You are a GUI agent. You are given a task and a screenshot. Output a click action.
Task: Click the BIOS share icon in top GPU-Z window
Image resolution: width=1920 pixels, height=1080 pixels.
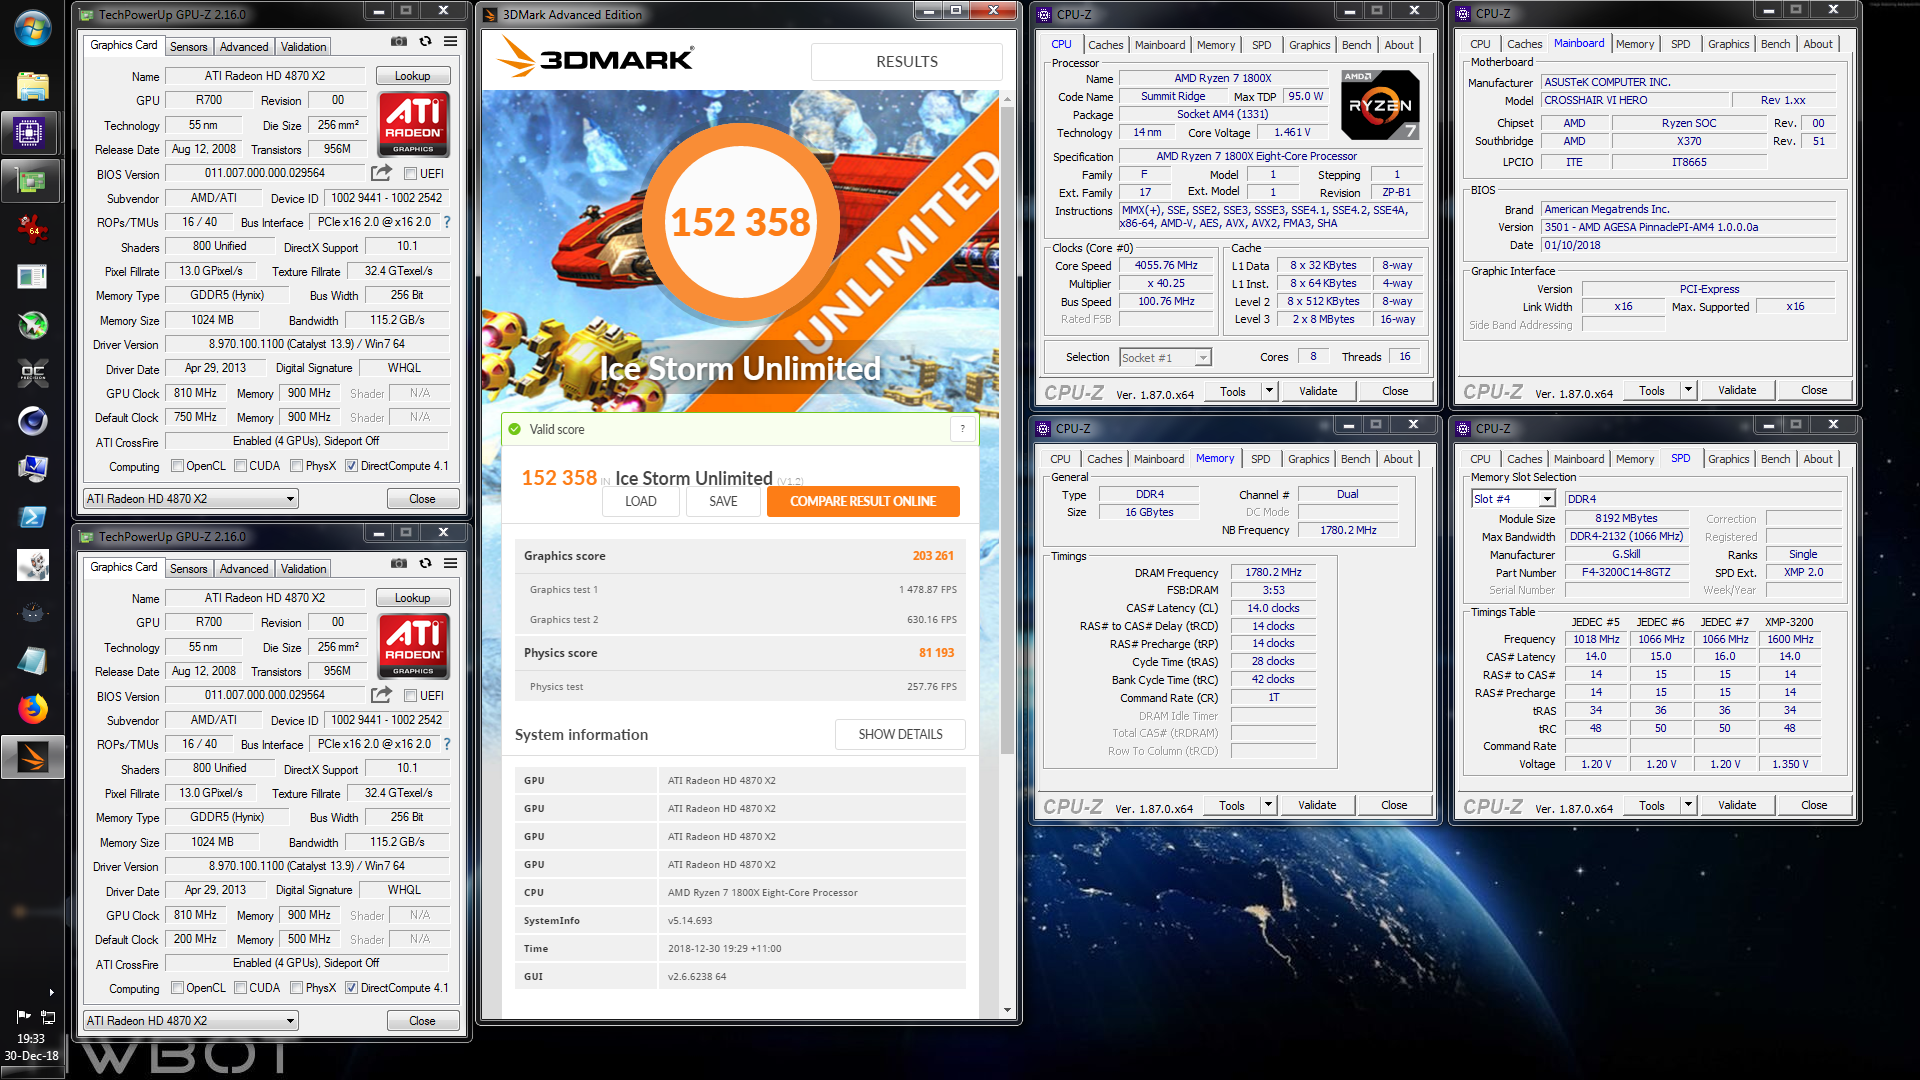coord(381,173)
